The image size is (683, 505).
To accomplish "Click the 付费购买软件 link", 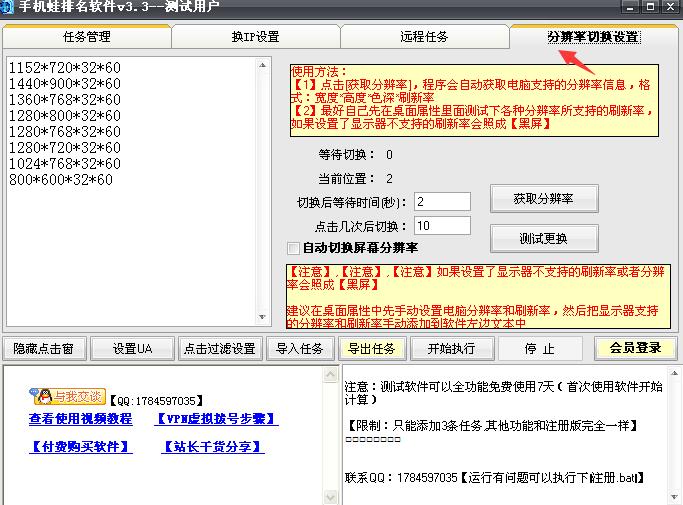I will pos(80,447).
